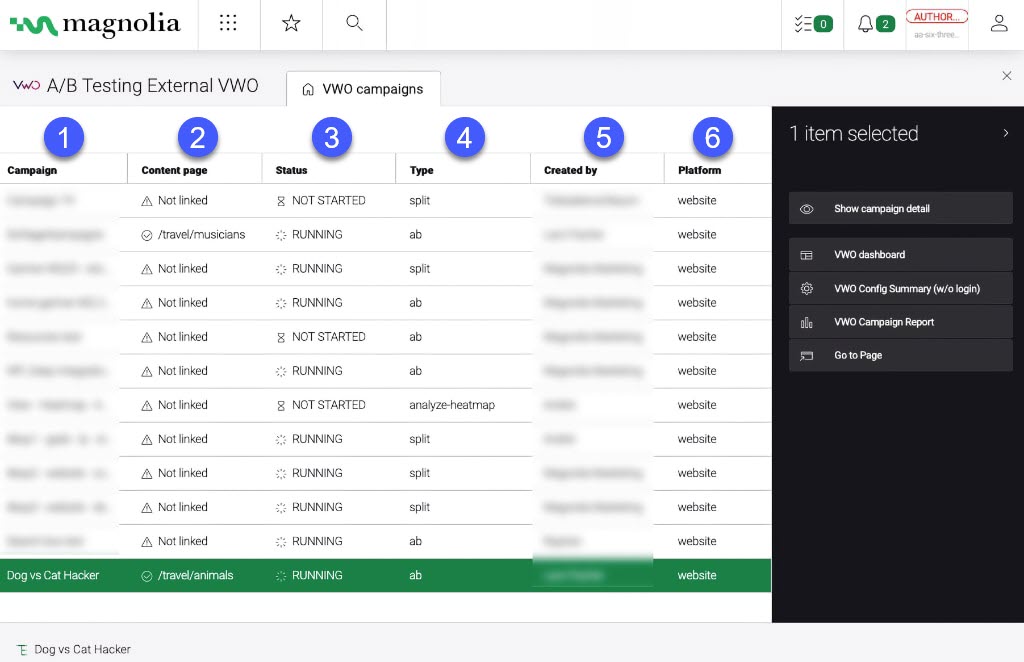Select the row linked to /travel/musicians

201,235
